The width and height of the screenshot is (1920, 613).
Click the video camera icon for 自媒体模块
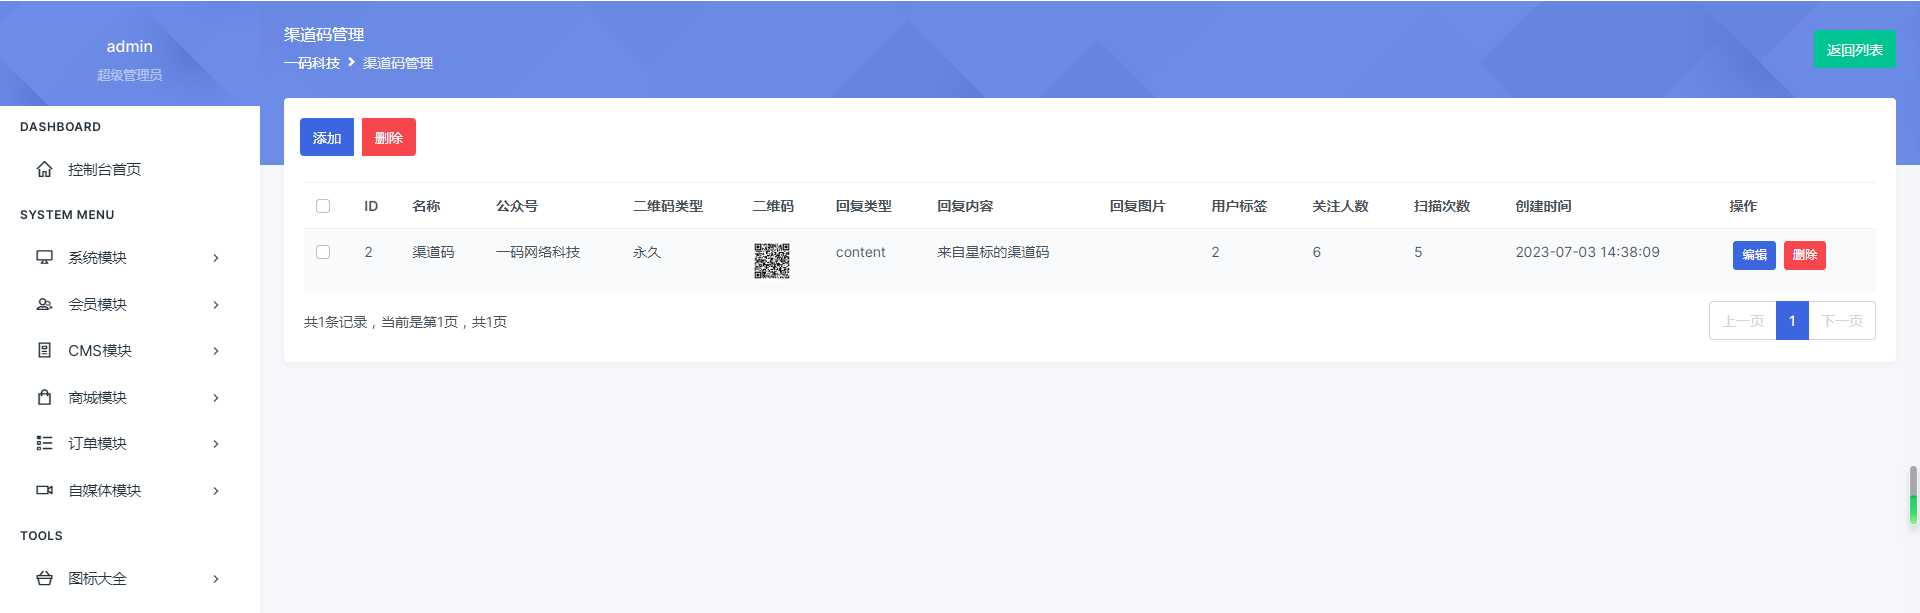coord(44,490)
